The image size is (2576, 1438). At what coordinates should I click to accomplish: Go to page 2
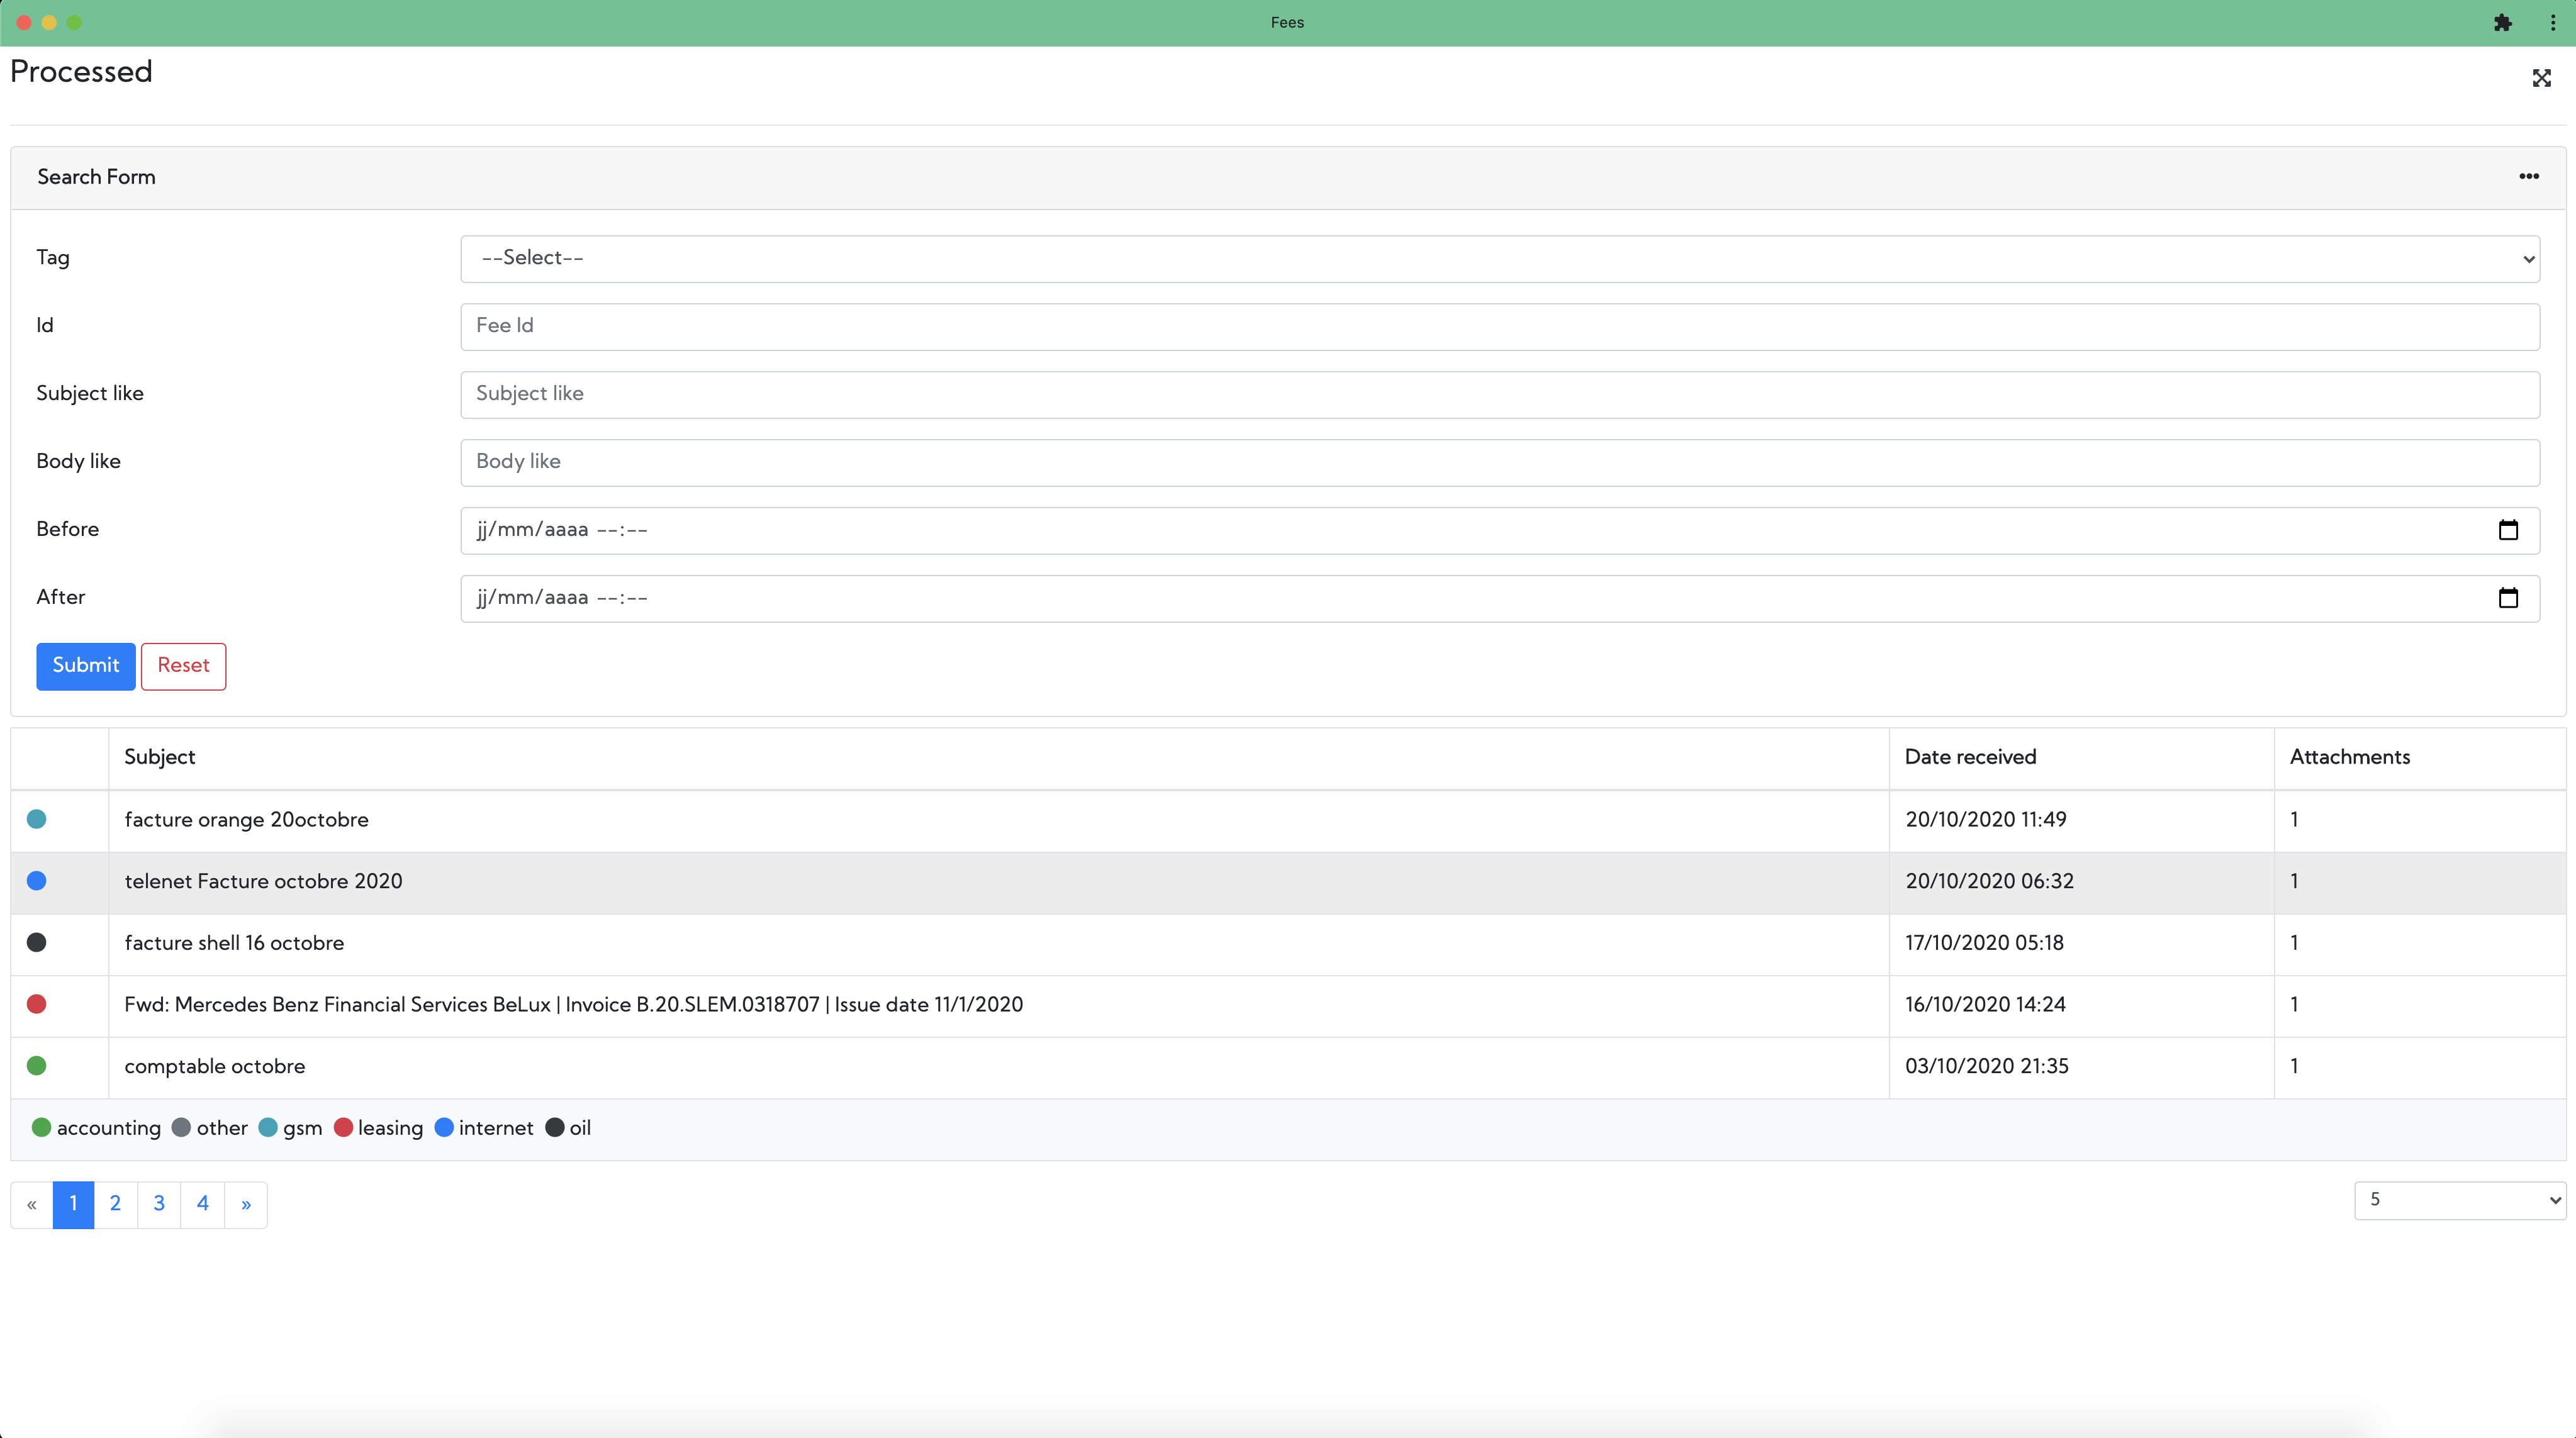pos(116,1204)
